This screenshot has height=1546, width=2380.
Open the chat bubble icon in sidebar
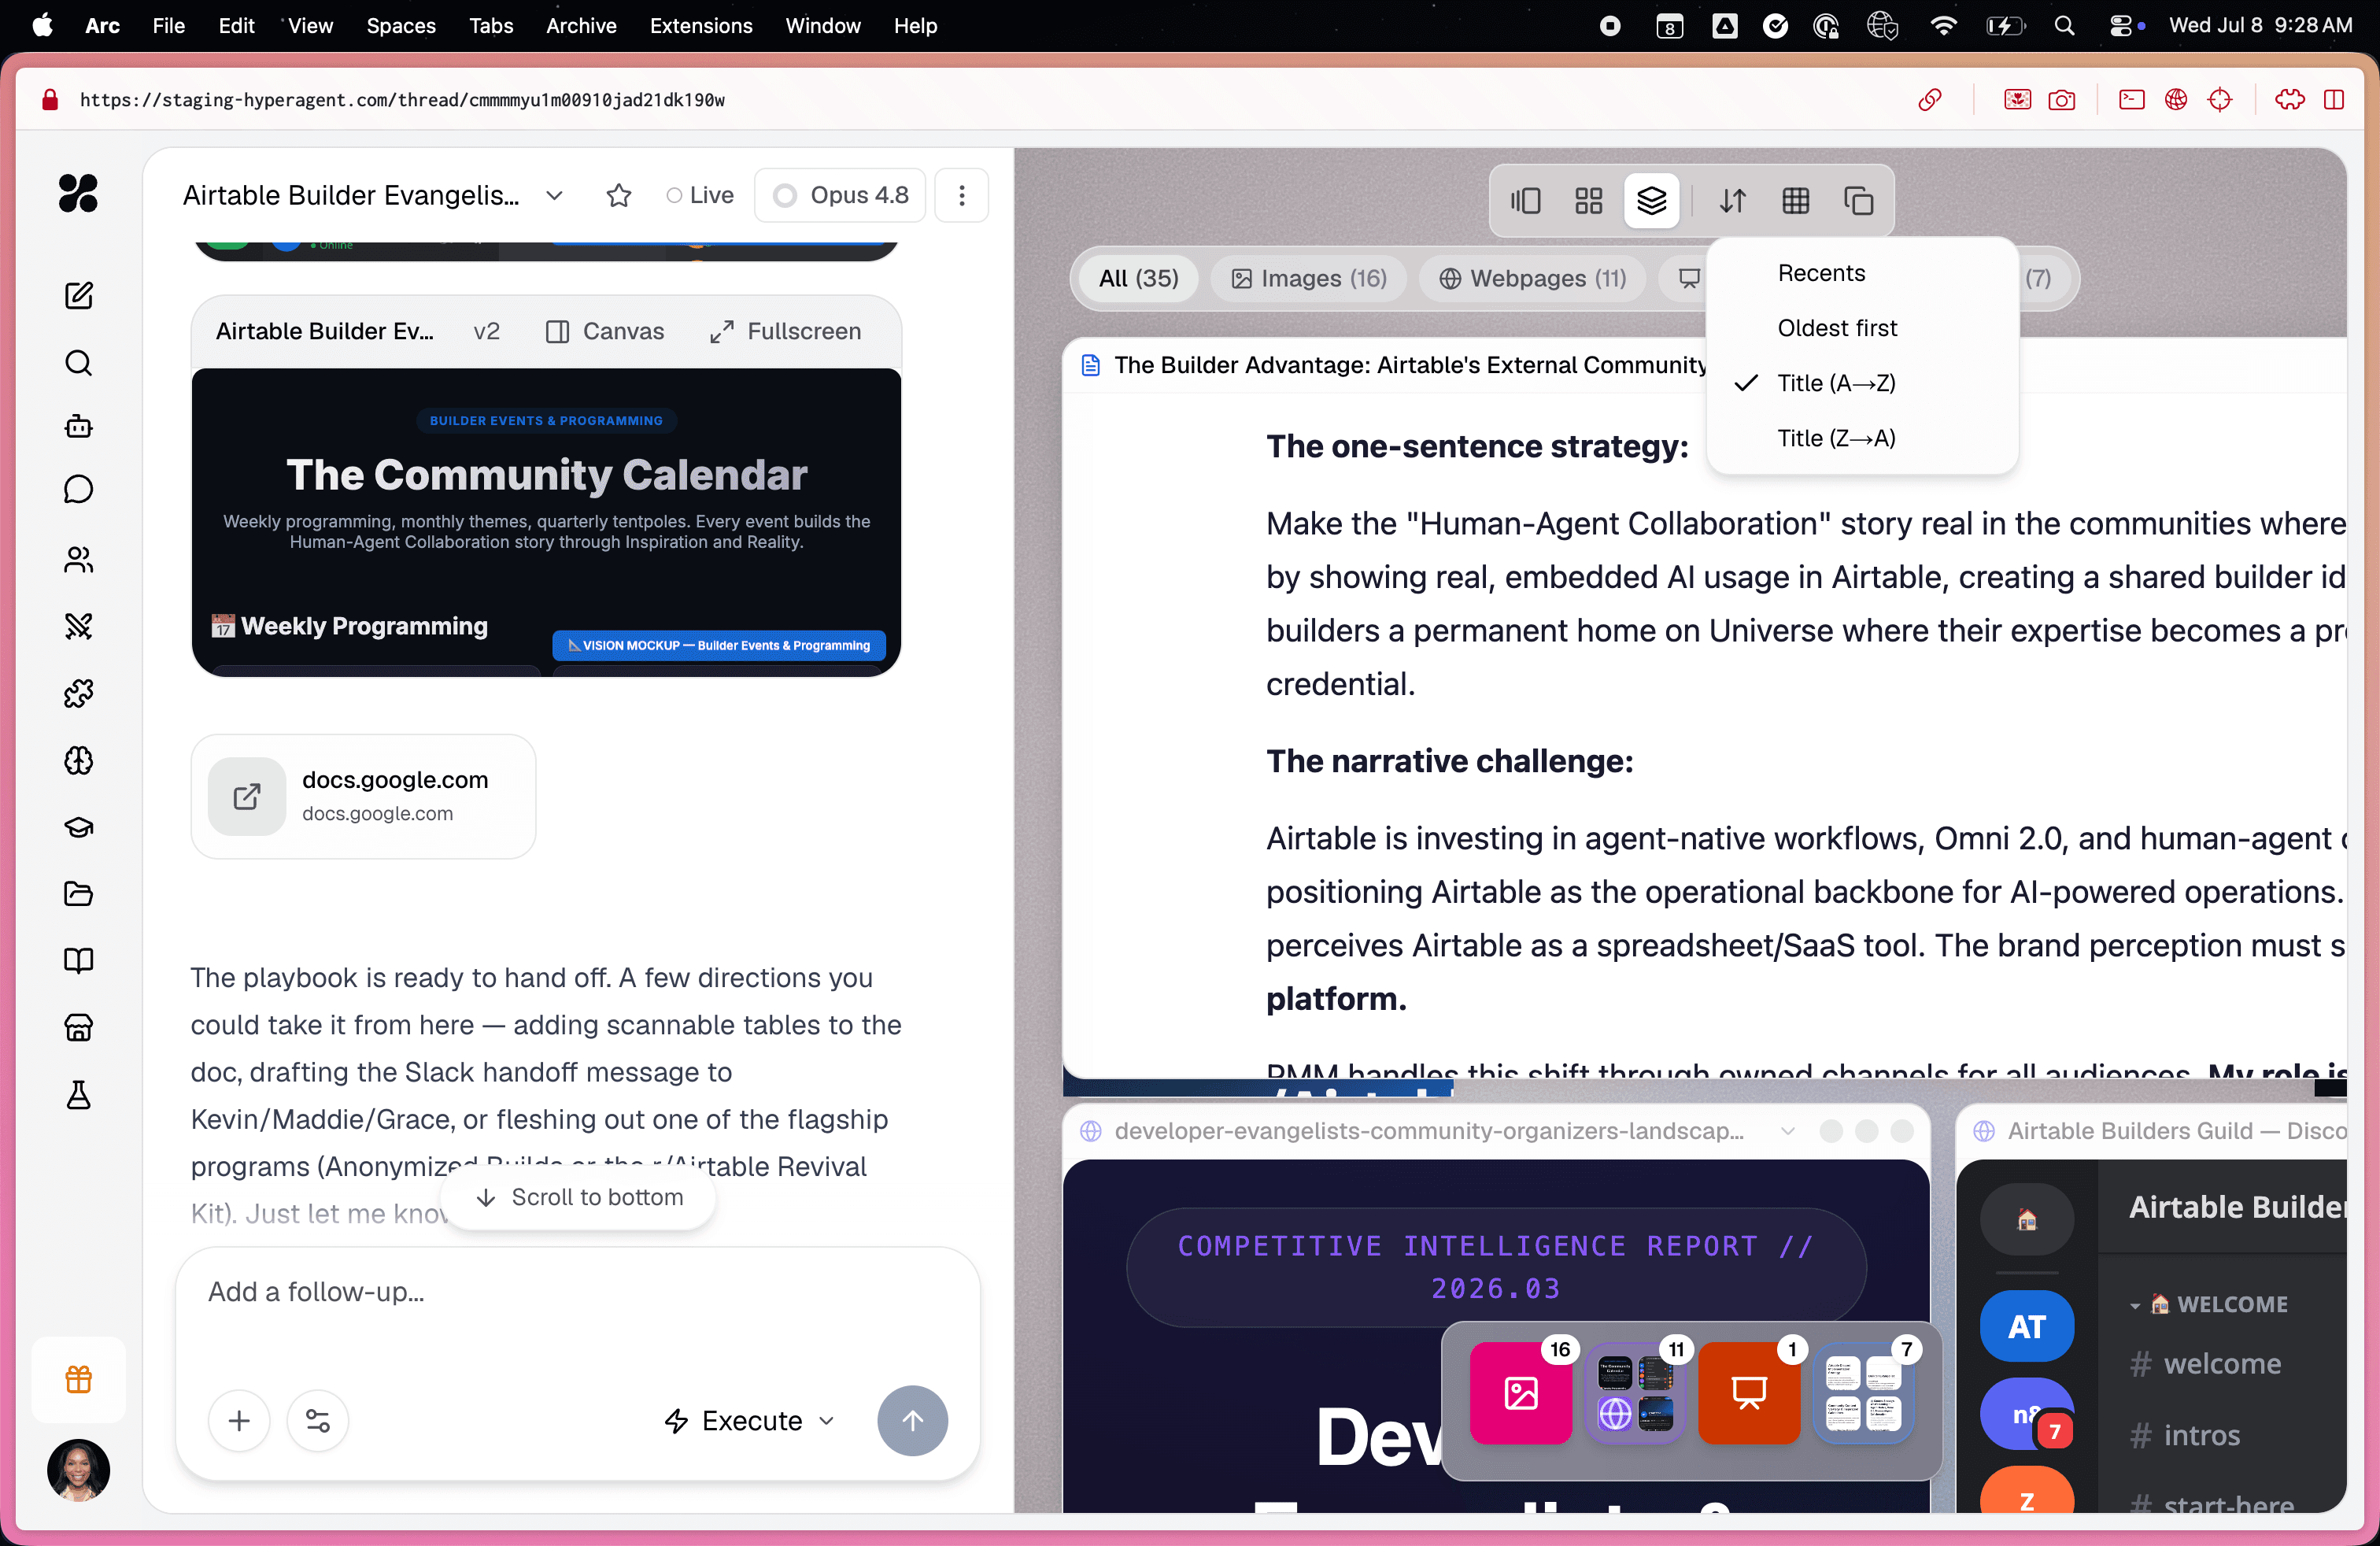[78, 489]
